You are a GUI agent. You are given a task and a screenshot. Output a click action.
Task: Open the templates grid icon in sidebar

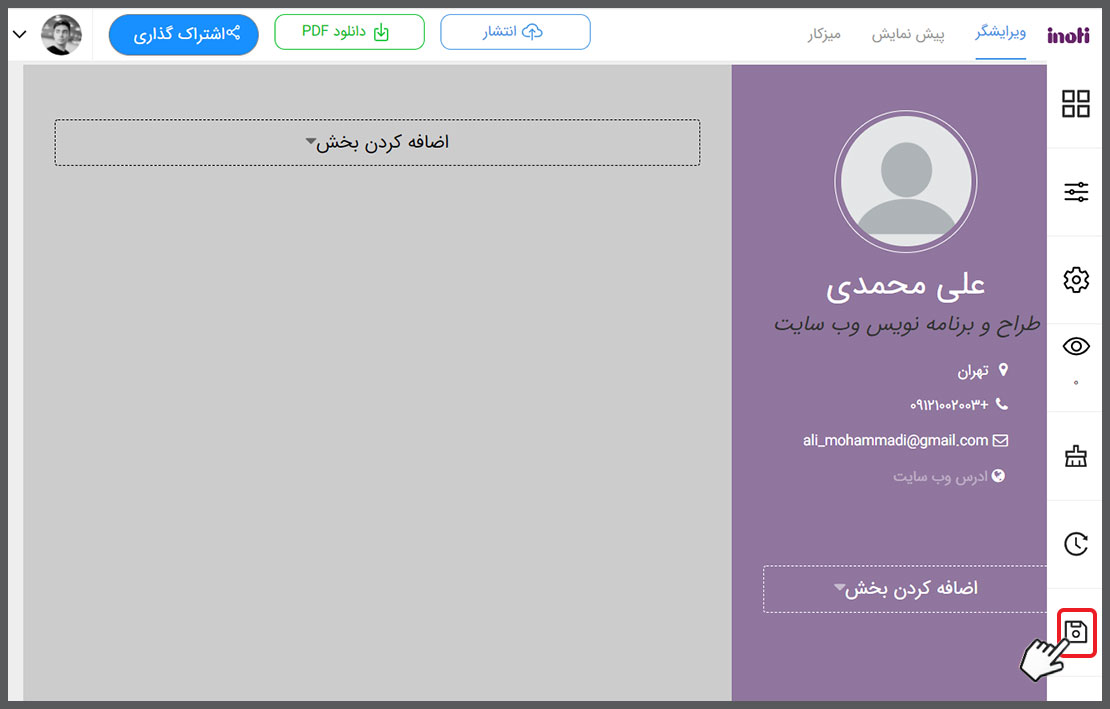click(1076, 104)
